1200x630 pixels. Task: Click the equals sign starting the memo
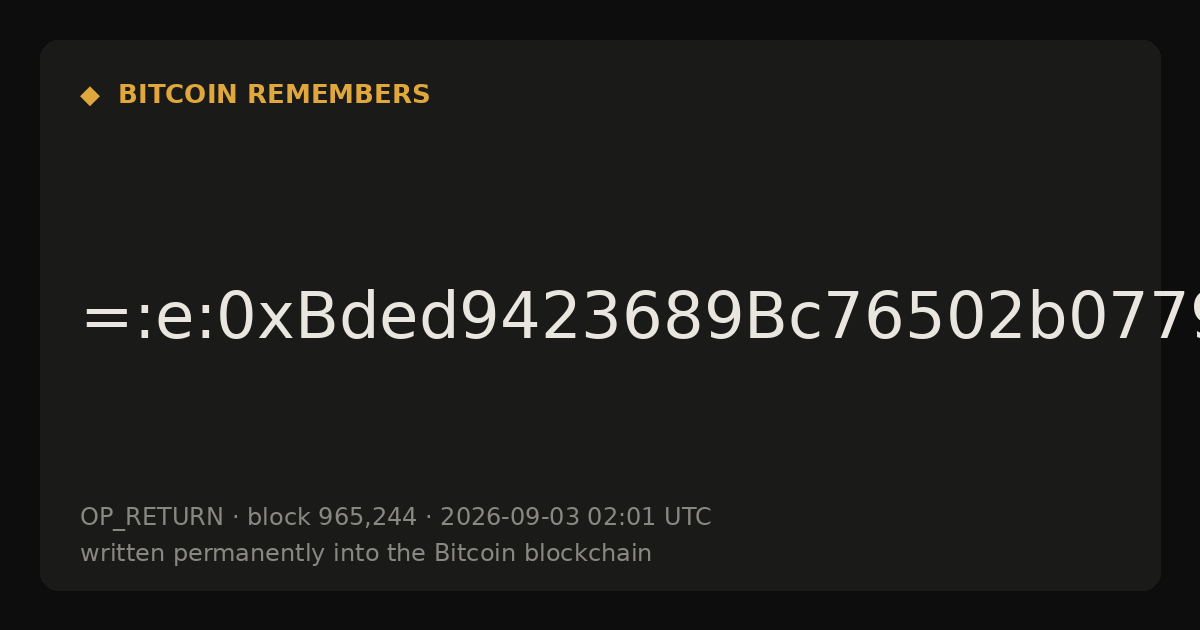pos(105,320)
